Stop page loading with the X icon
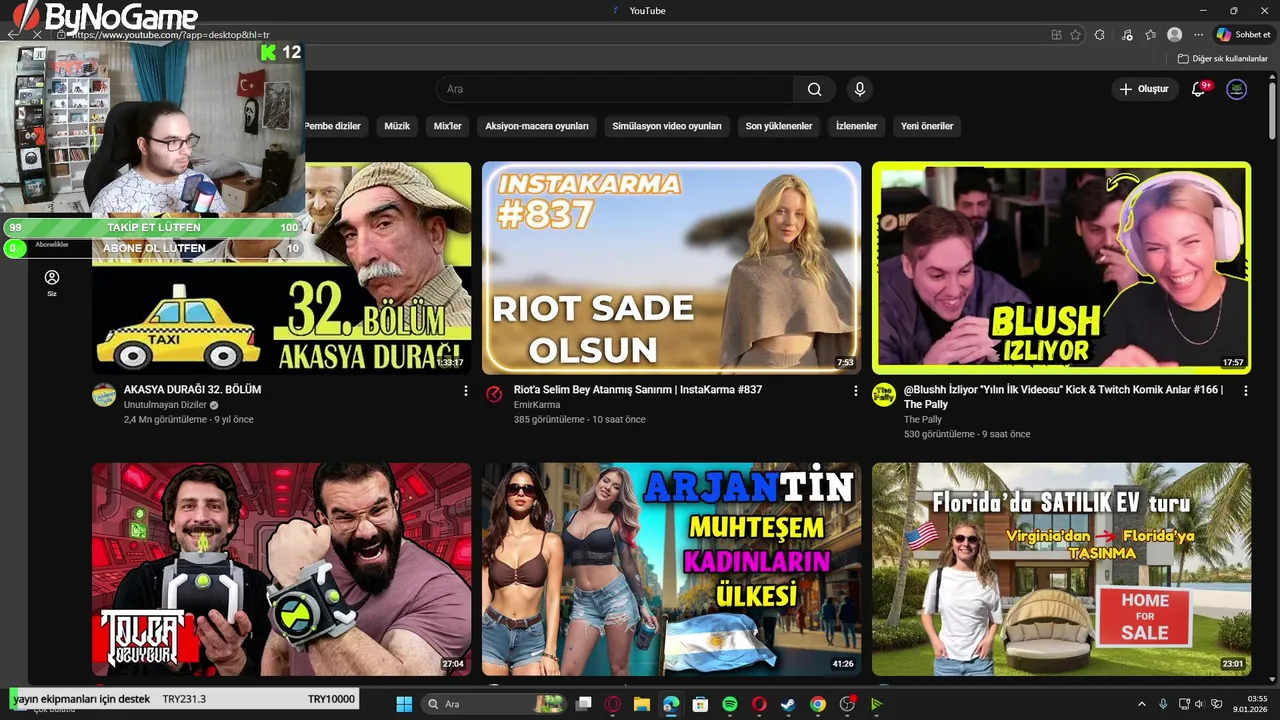 pos(37,34)
